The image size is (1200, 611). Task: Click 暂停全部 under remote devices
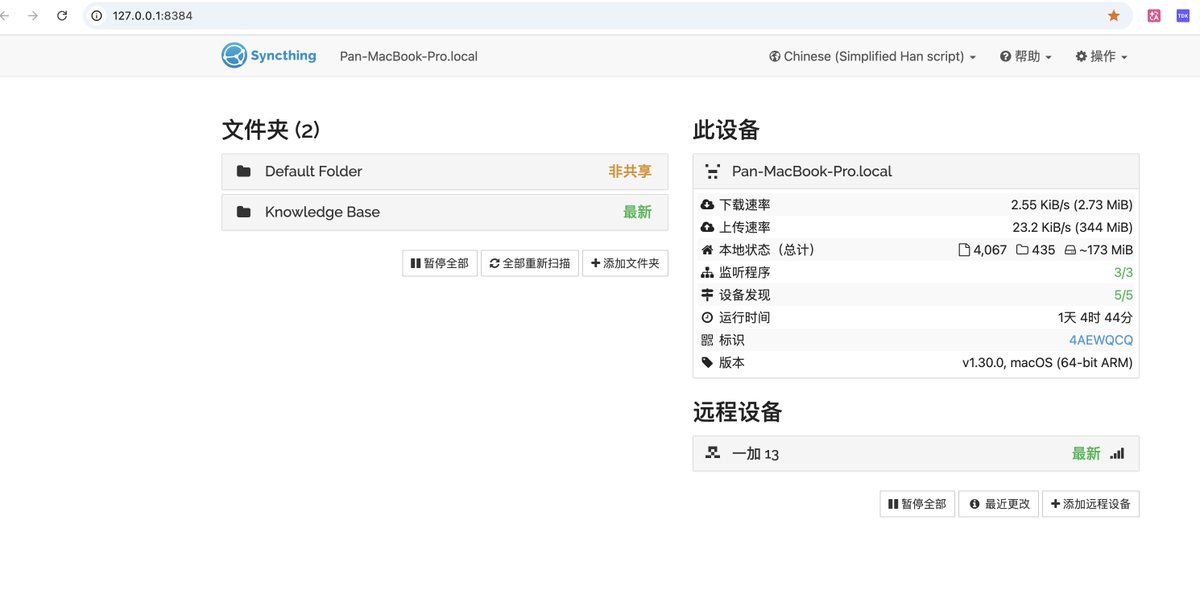point(917,504)
